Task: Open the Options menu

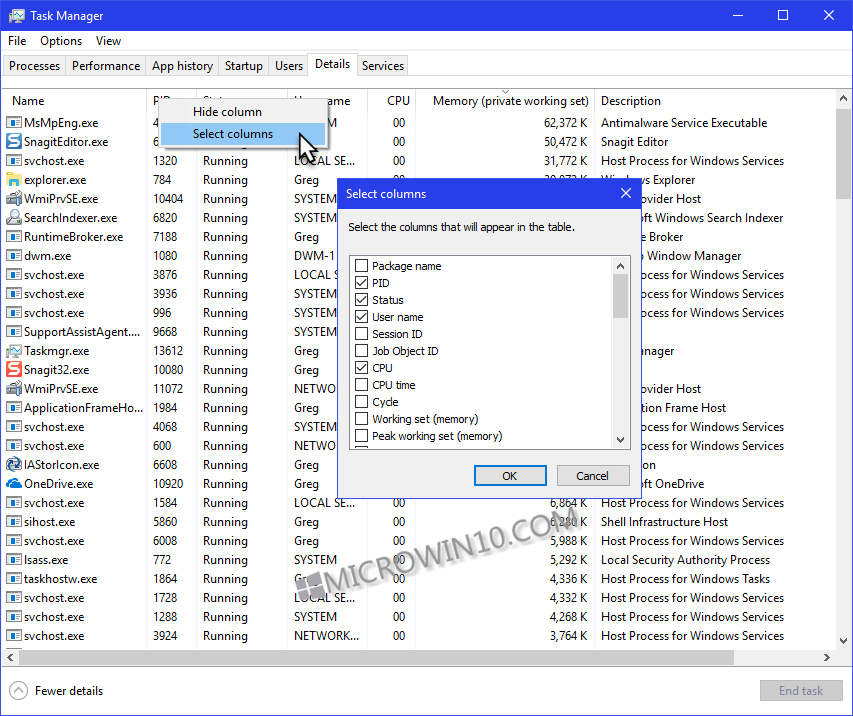Action: 61,41
